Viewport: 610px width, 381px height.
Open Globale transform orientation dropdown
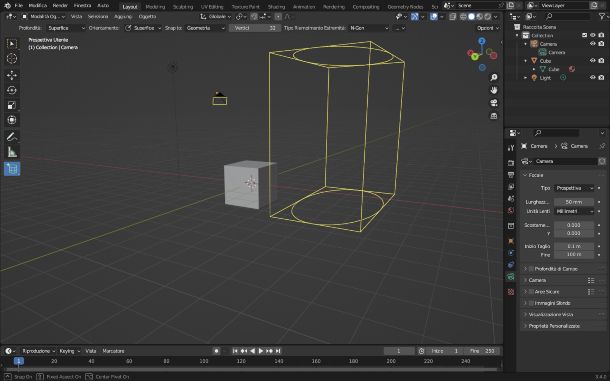[216, 17]
